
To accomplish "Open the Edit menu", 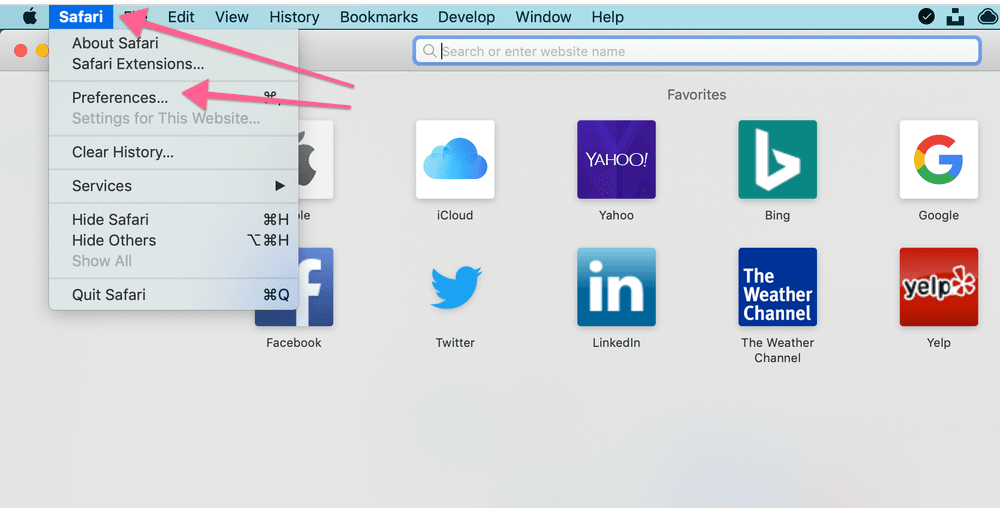I will (181, 17).
